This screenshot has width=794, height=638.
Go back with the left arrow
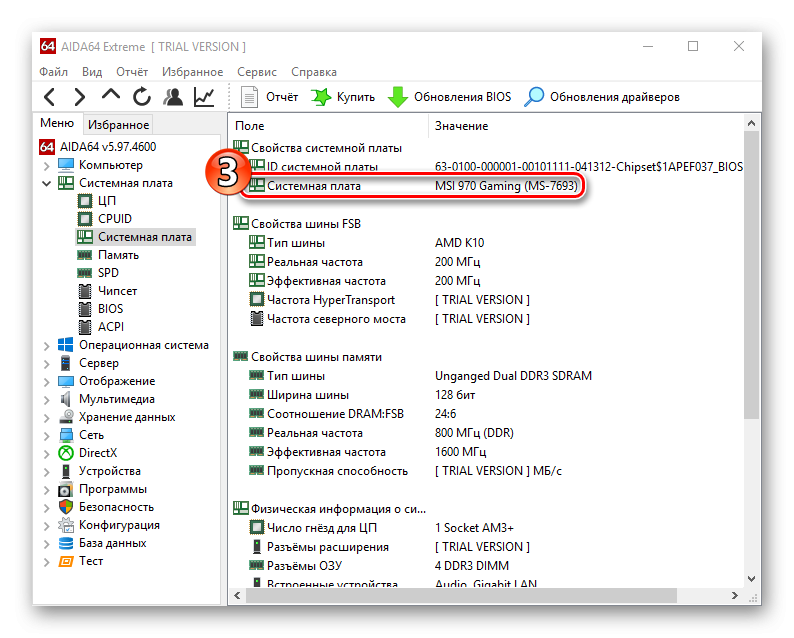coord(50,97)
